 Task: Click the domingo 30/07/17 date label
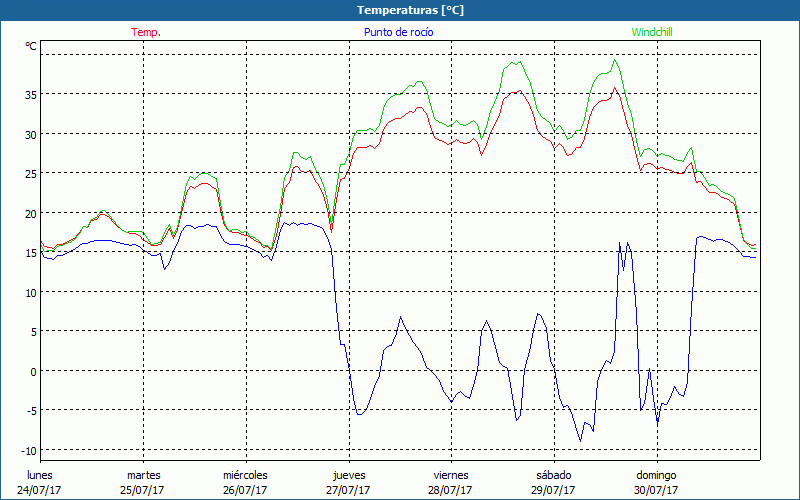point(656,482)
